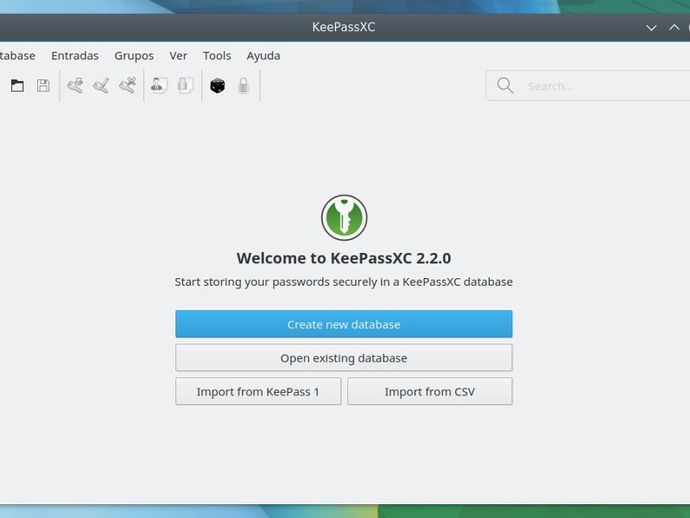Click the edit entry key-with-pencil icon
Screen dimensions: 690x518
[x=101, y=85]
